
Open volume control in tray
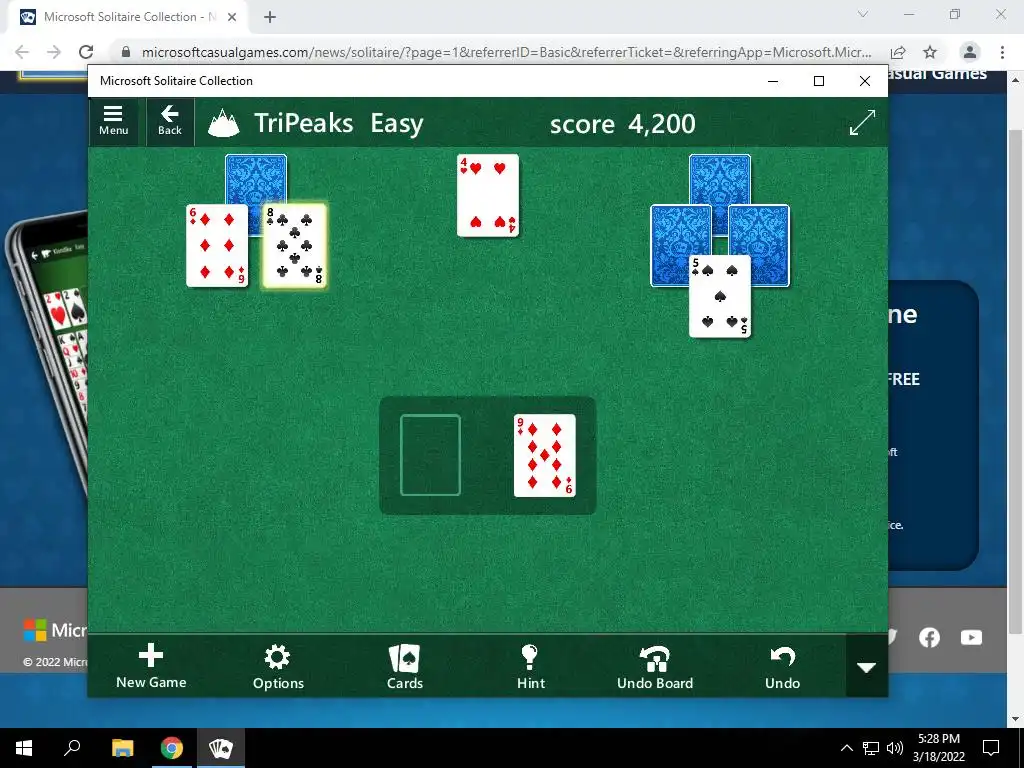[895, 748]
